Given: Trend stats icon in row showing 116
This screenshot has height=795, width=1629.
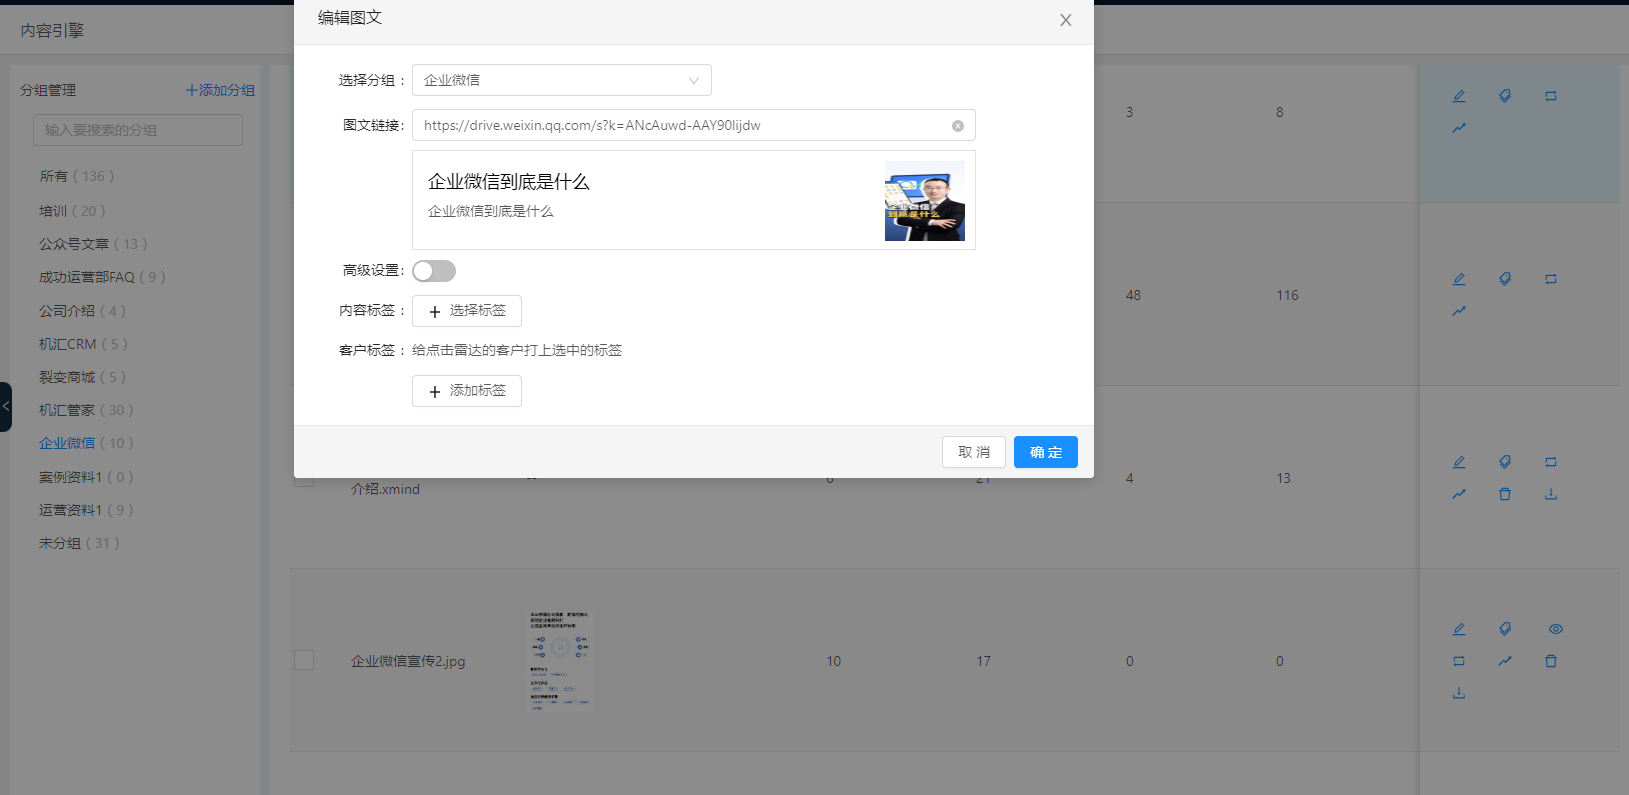Looking at the screenshot, I should 1459,311.
